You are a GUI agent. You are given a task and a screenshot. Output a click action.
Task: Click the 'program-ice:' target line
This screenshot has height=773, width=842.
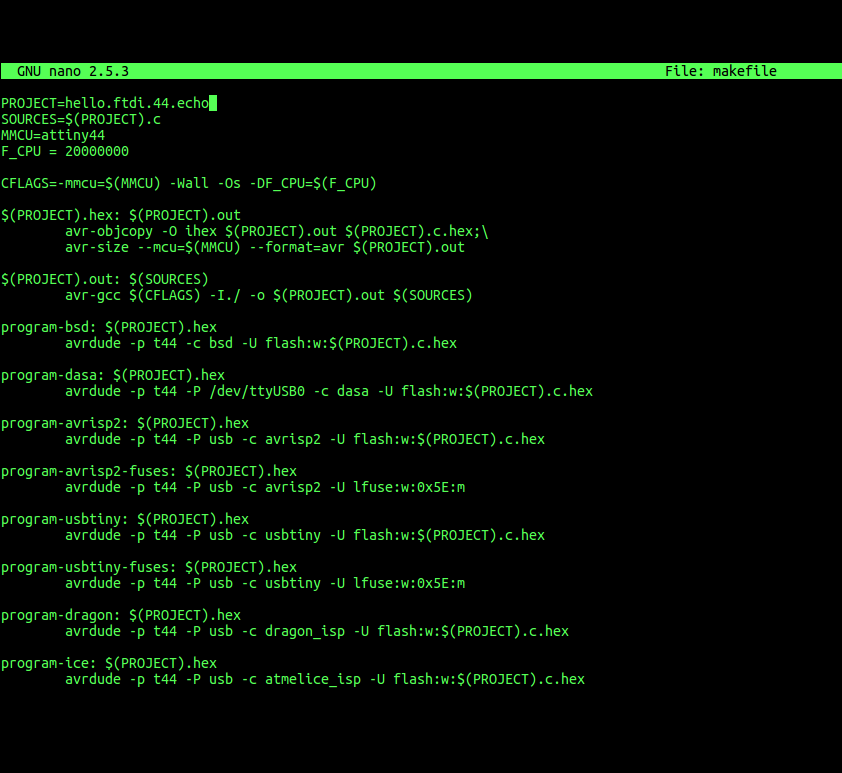point(109,663)
